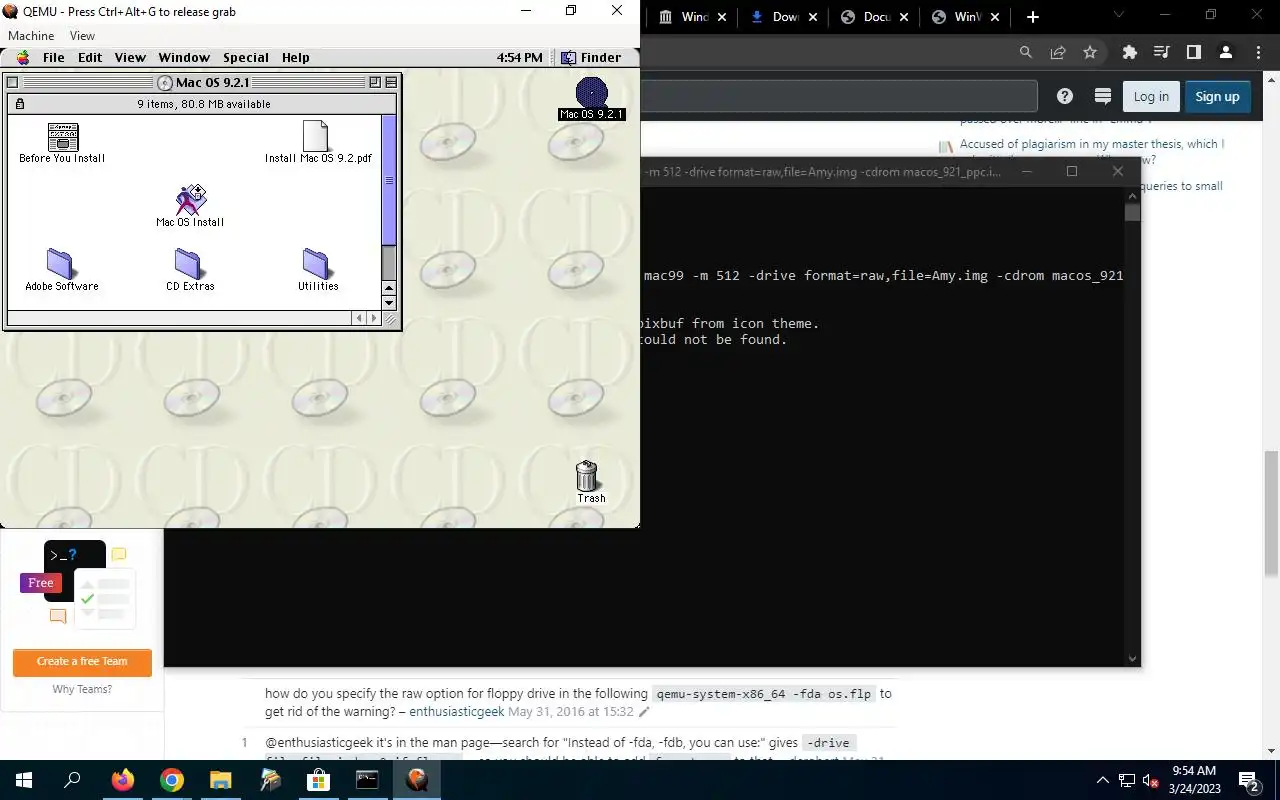
Task: Open Mac OS File menu
Action: coord(54,57)
